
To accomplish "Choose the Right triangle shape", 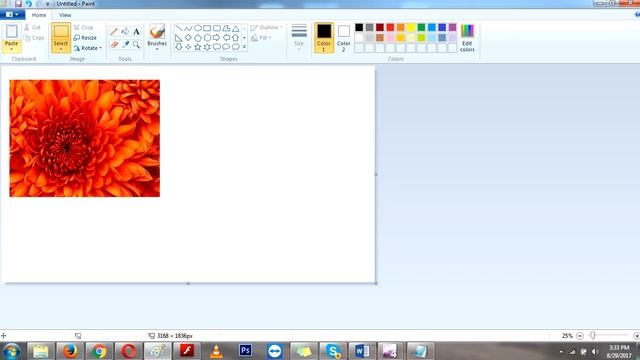I will [179, 38].
